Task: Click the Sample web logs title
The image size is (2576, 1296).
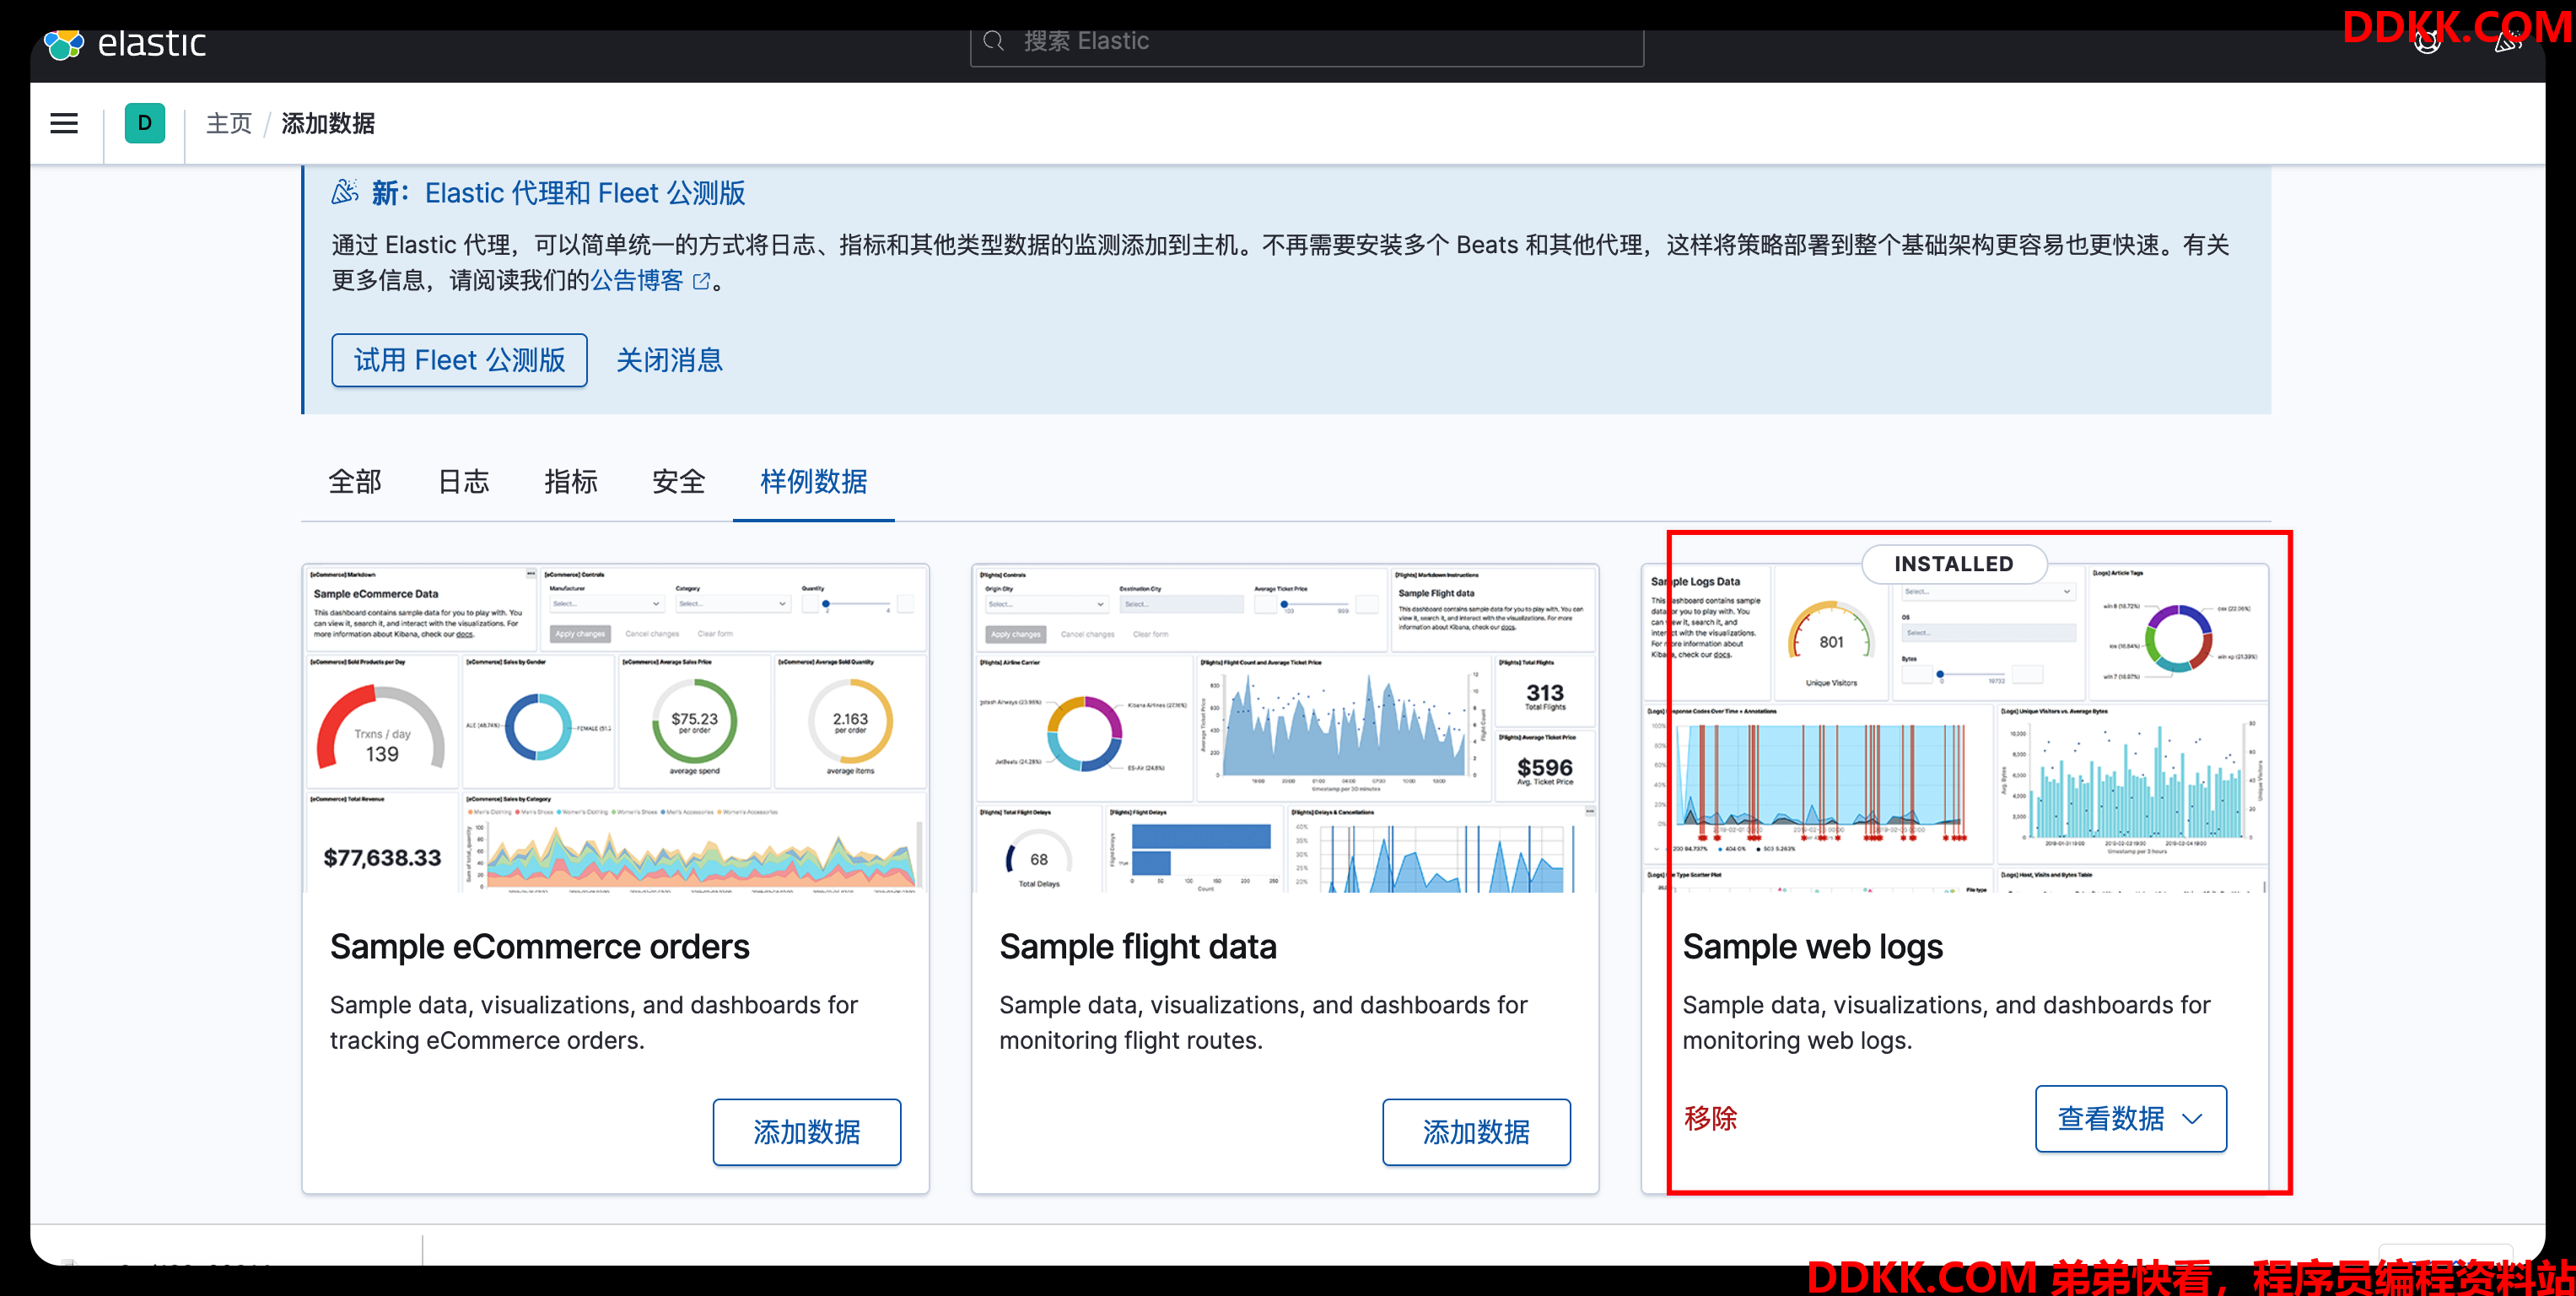Action: 1813,946
